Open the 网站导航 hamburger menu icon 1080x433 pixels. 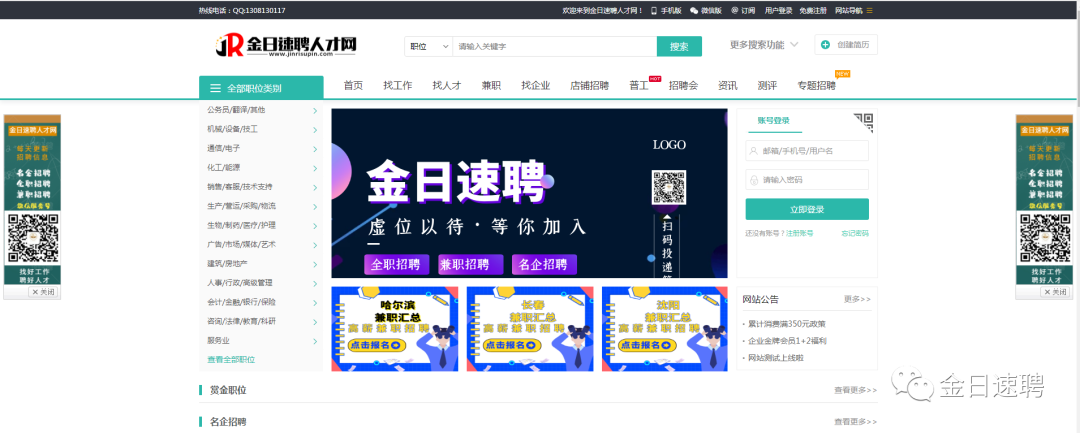click(869, 10)
